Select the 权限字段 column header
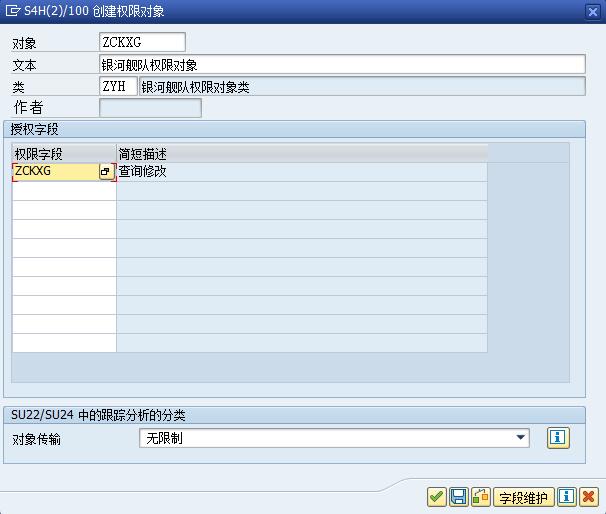 pyautogui.click(x=64, y=154)
